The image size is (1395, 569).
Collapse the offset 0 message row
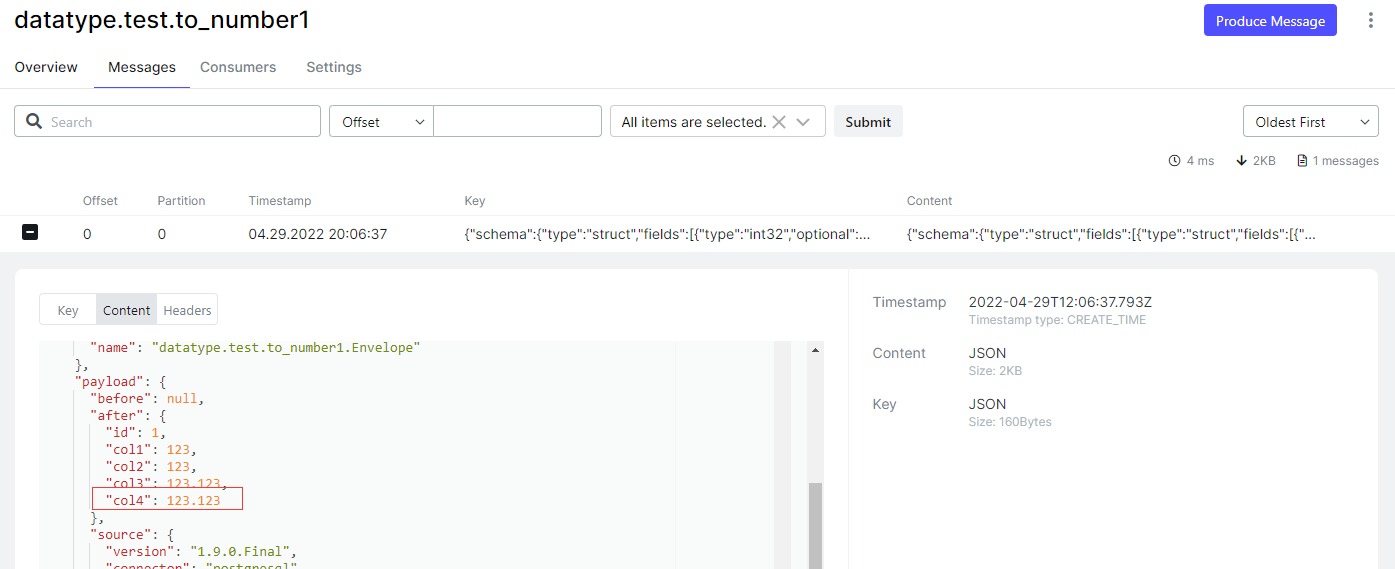pyautogui.click(x=30, y=233)
